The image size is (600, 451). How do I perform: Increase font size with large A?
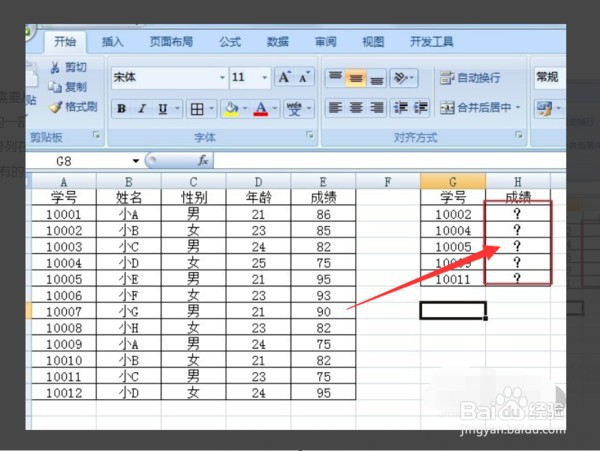tap(284, 77)
